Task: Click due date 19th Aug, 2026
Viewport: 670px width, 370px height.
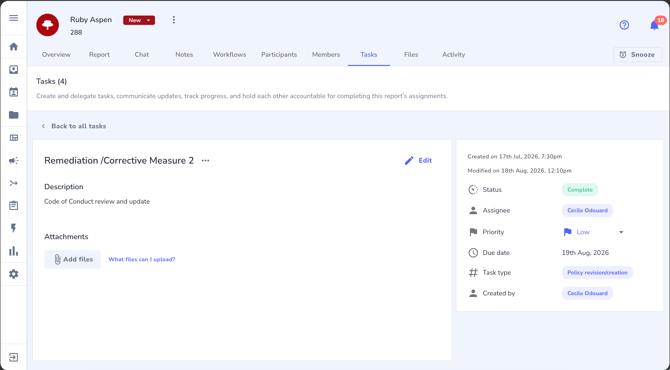Action: (x=585, y=253)
